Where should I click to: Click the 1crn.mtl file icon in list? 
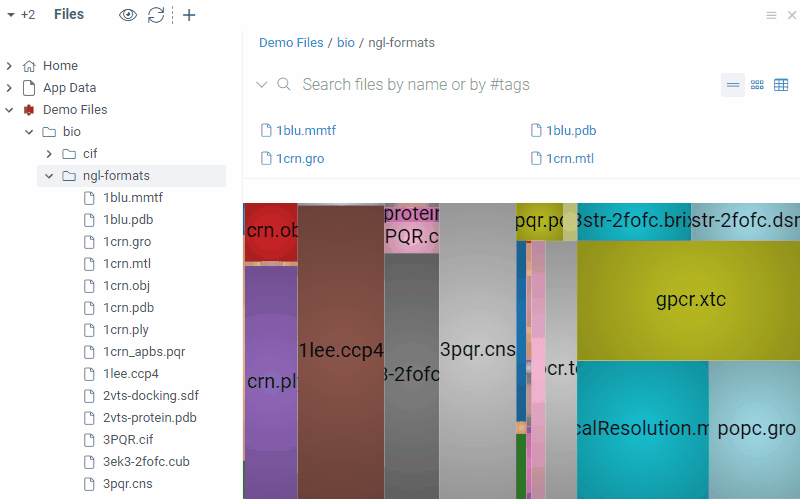536,159
